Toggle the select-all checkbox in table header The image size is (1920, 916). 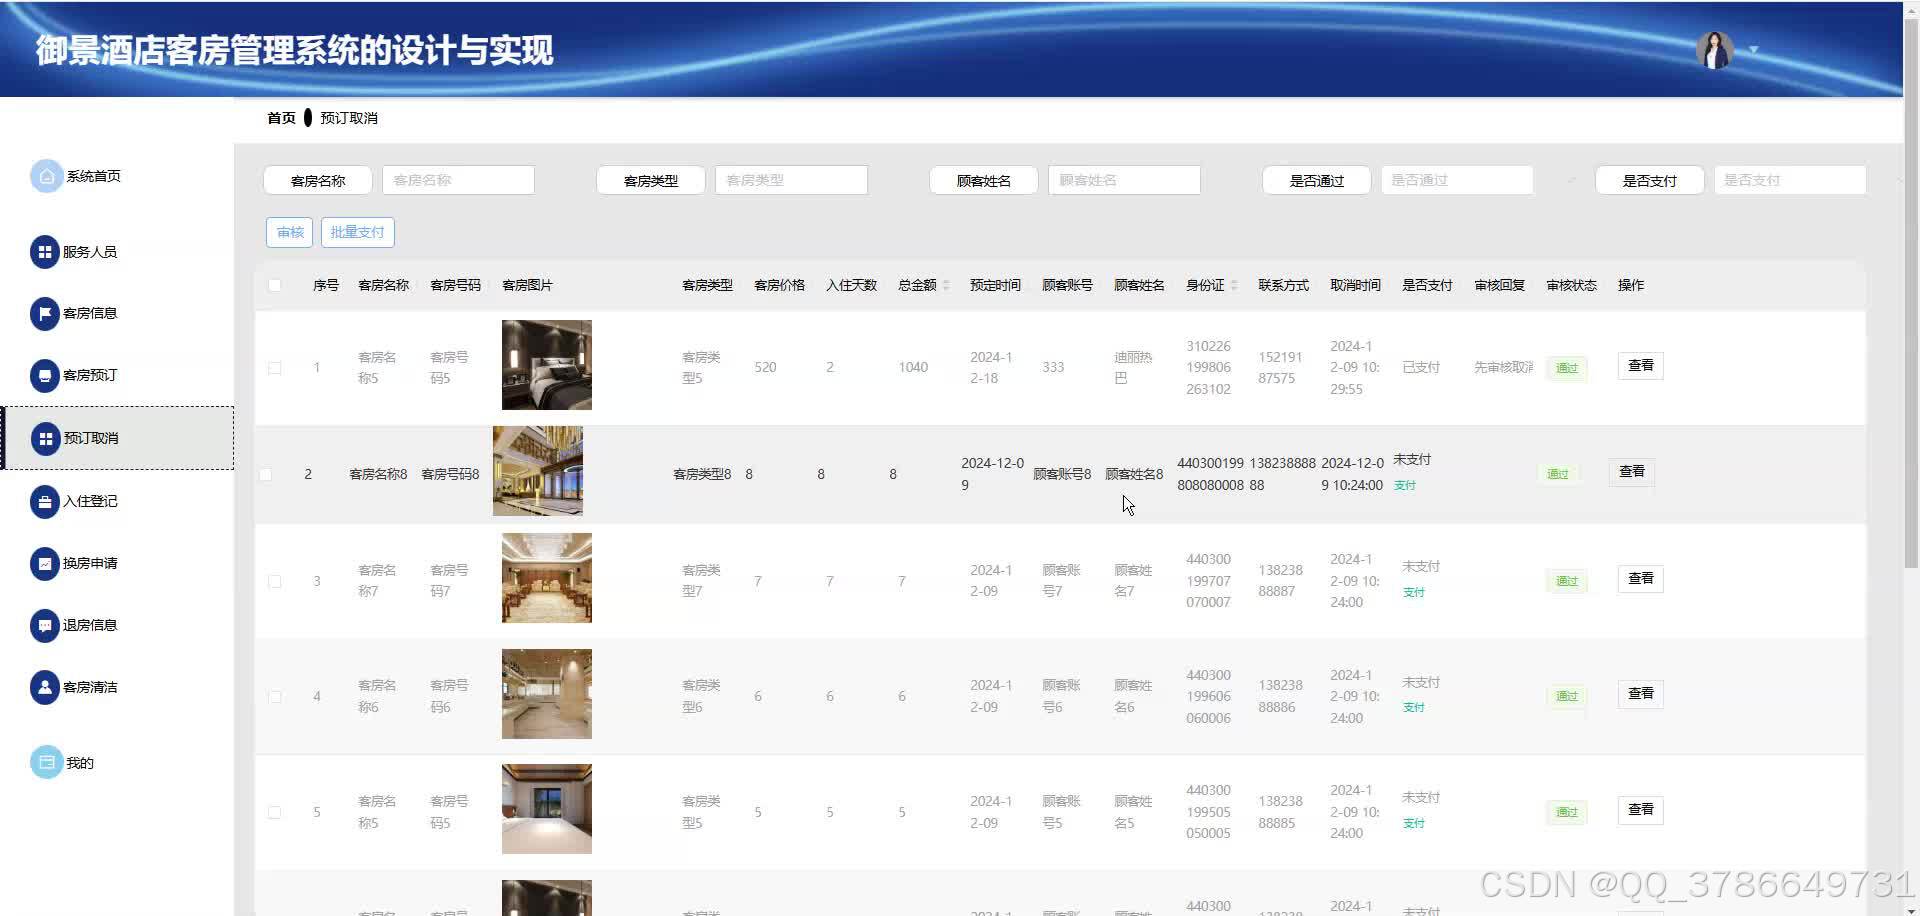click(275, 285)
